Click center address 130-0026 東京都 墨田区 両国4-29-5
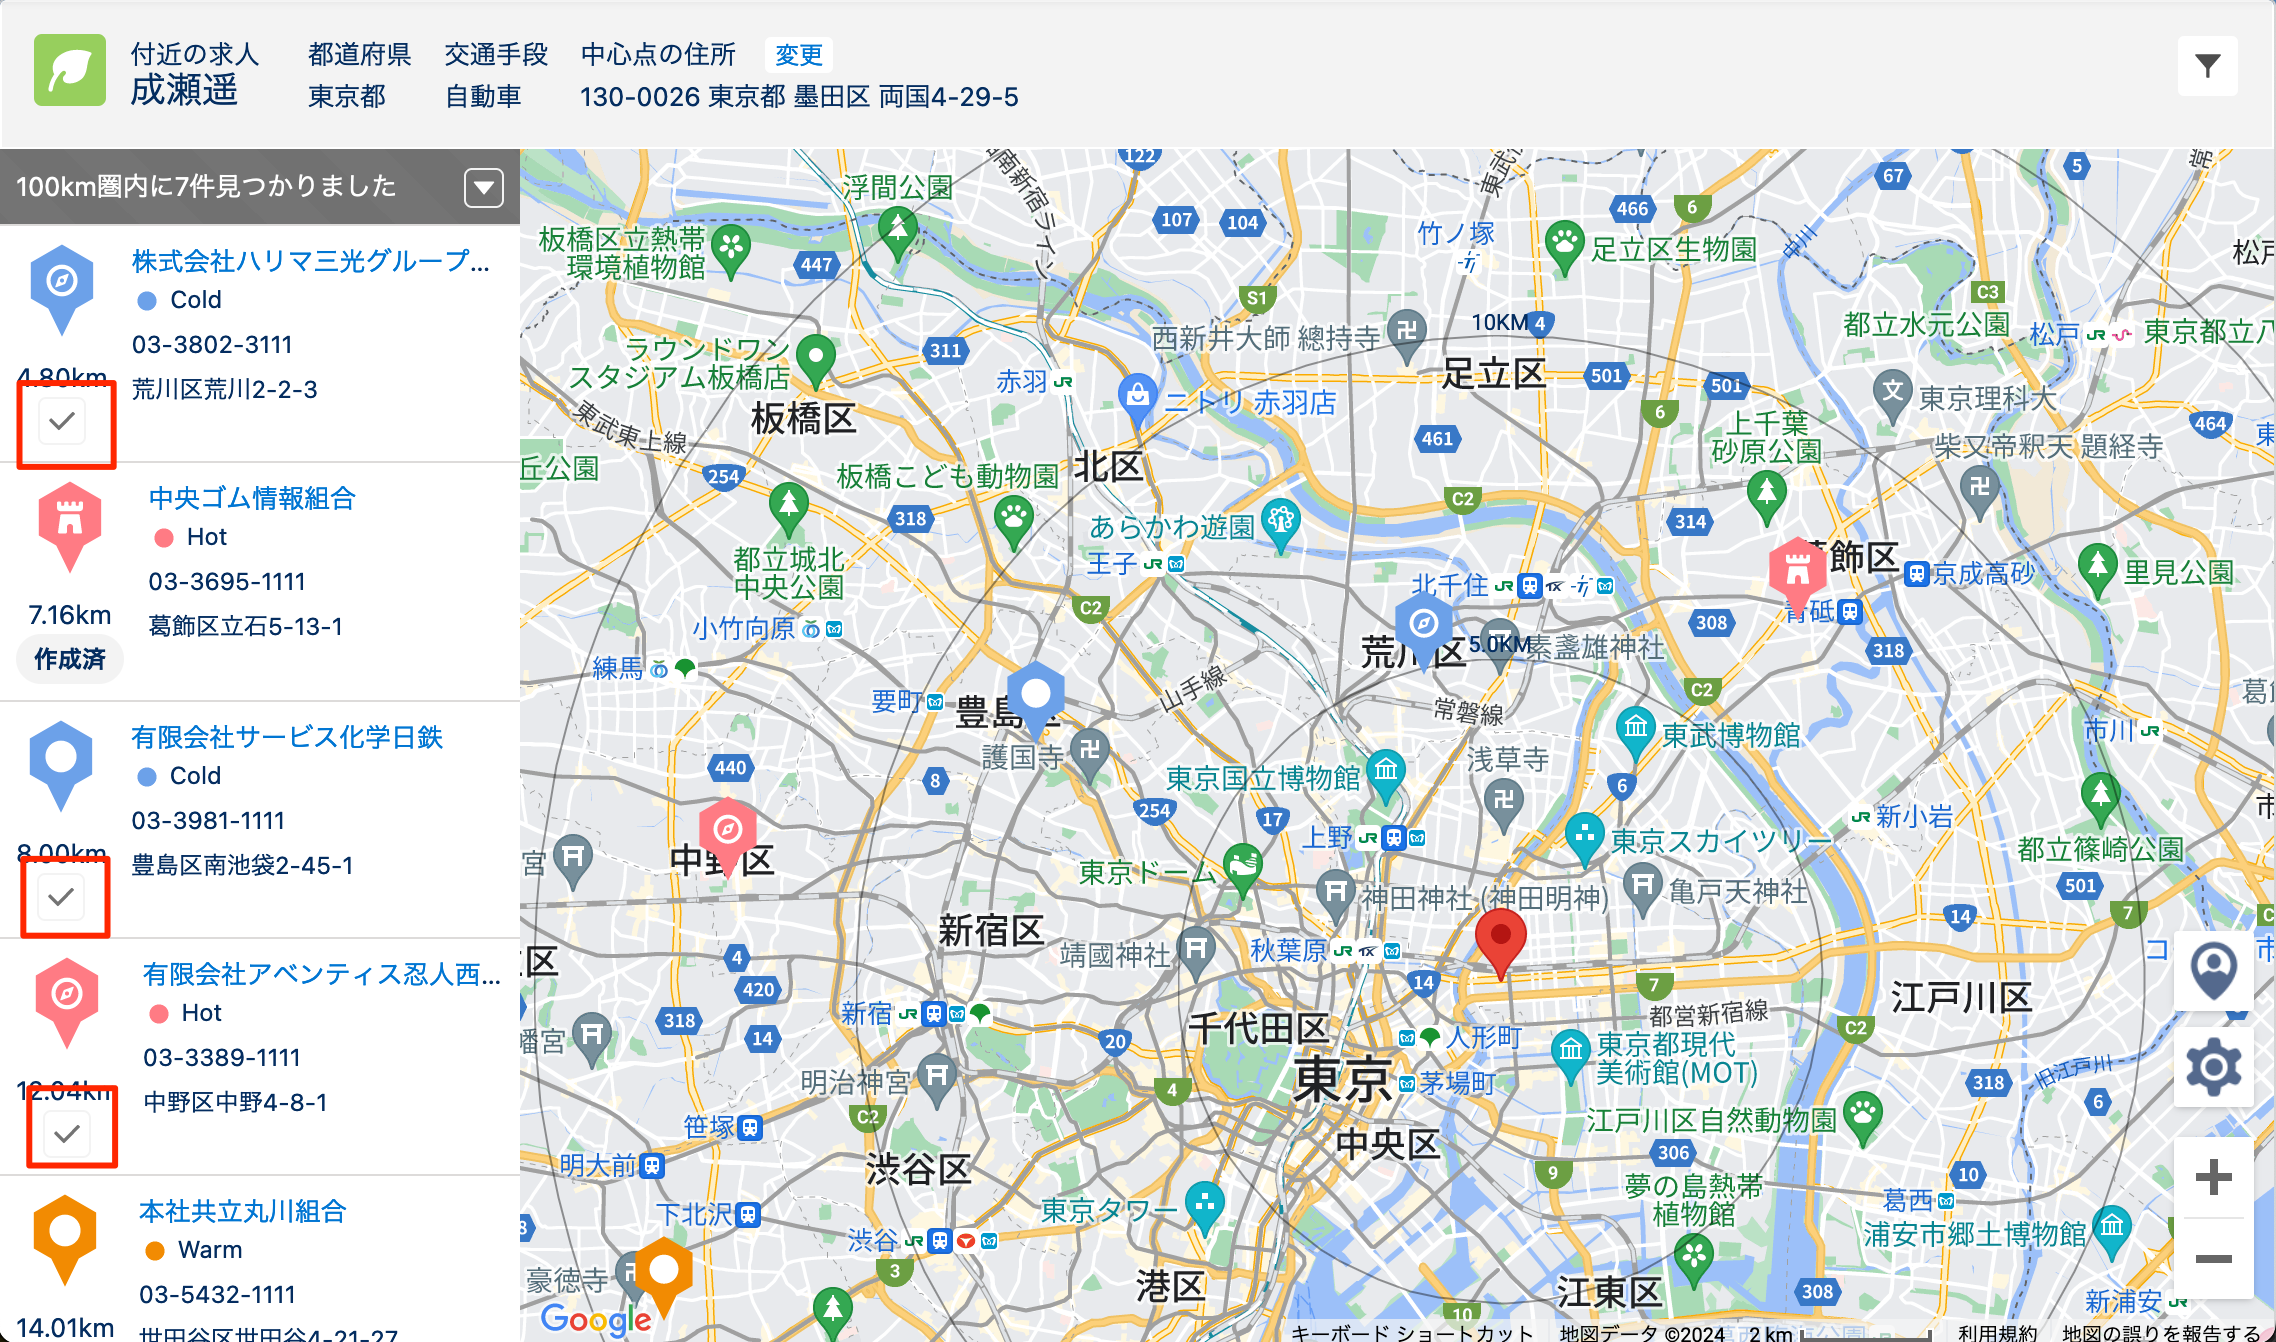This screenshot has height=1342, width=2276. 799,97
